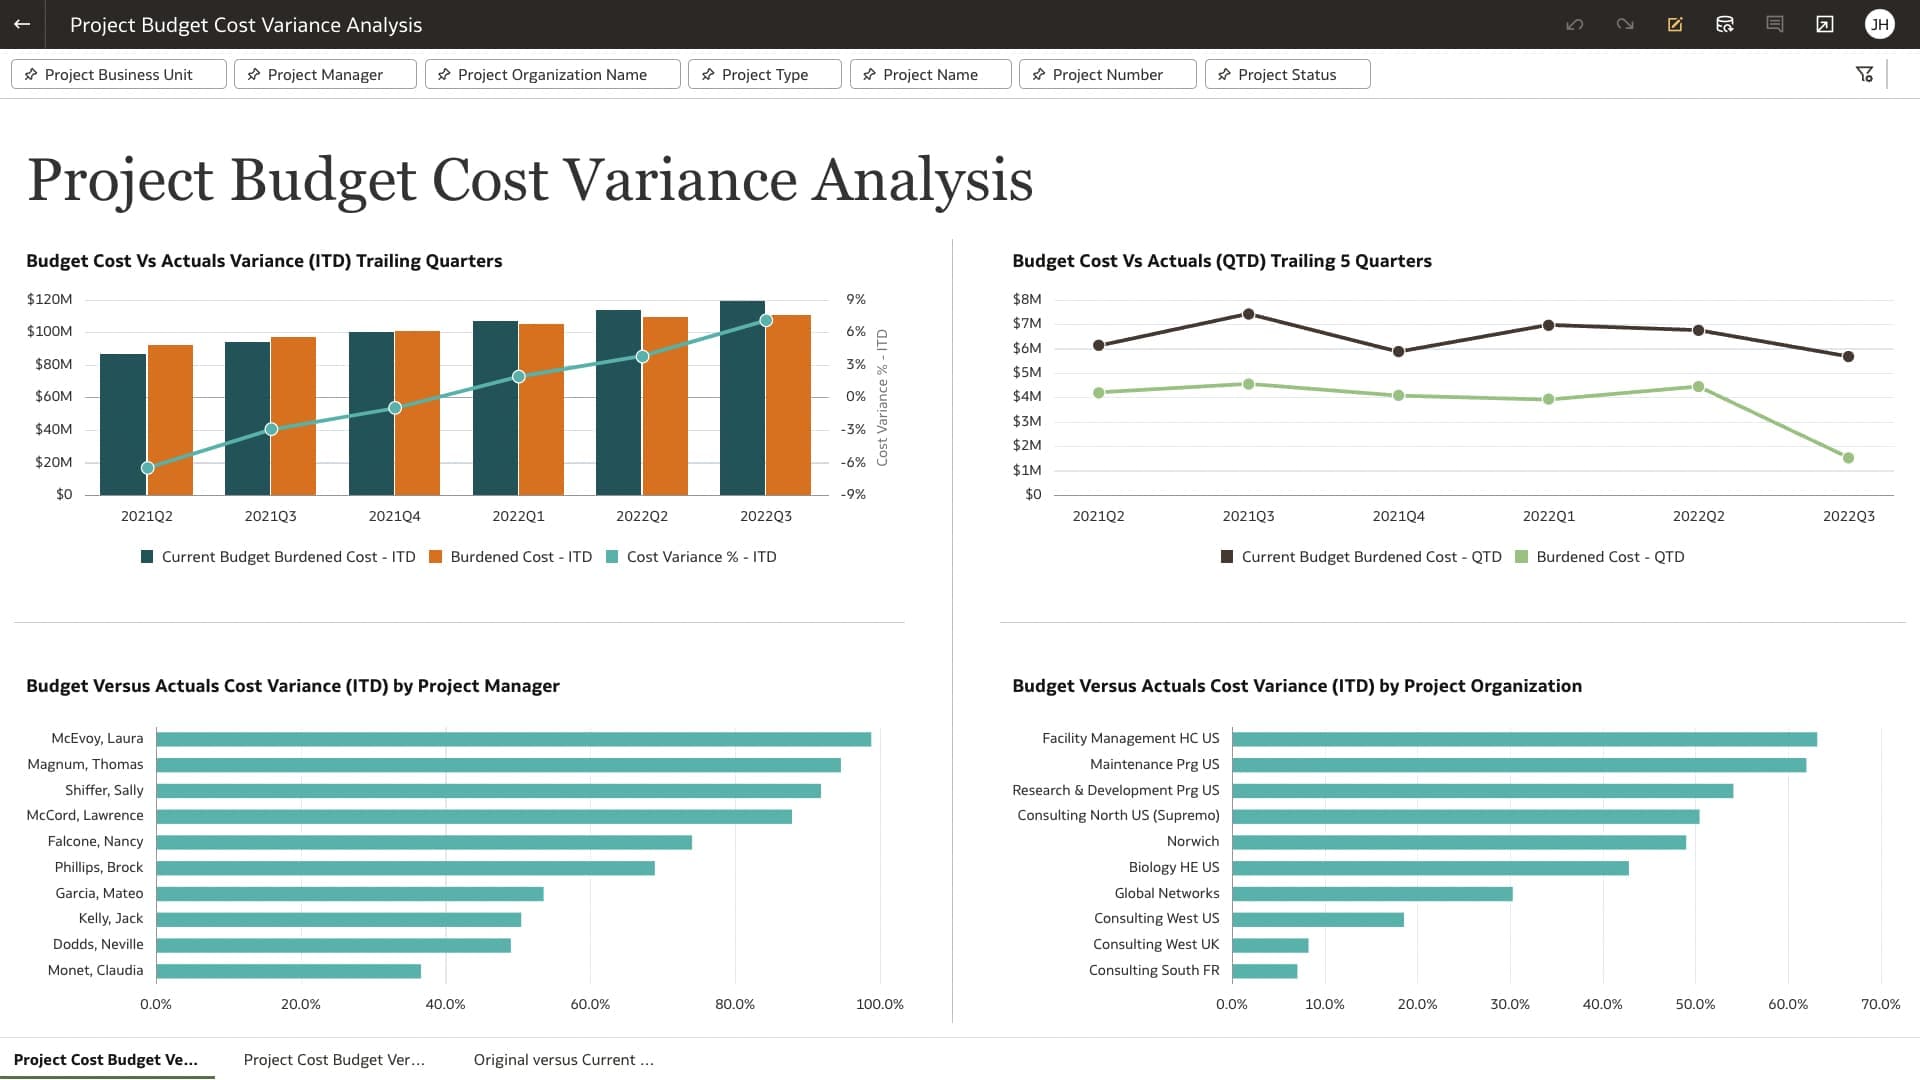The image size is (1920, 1080).
Task: Select the Project Cost Budget Ver... tab
Action: [334, 1059]
